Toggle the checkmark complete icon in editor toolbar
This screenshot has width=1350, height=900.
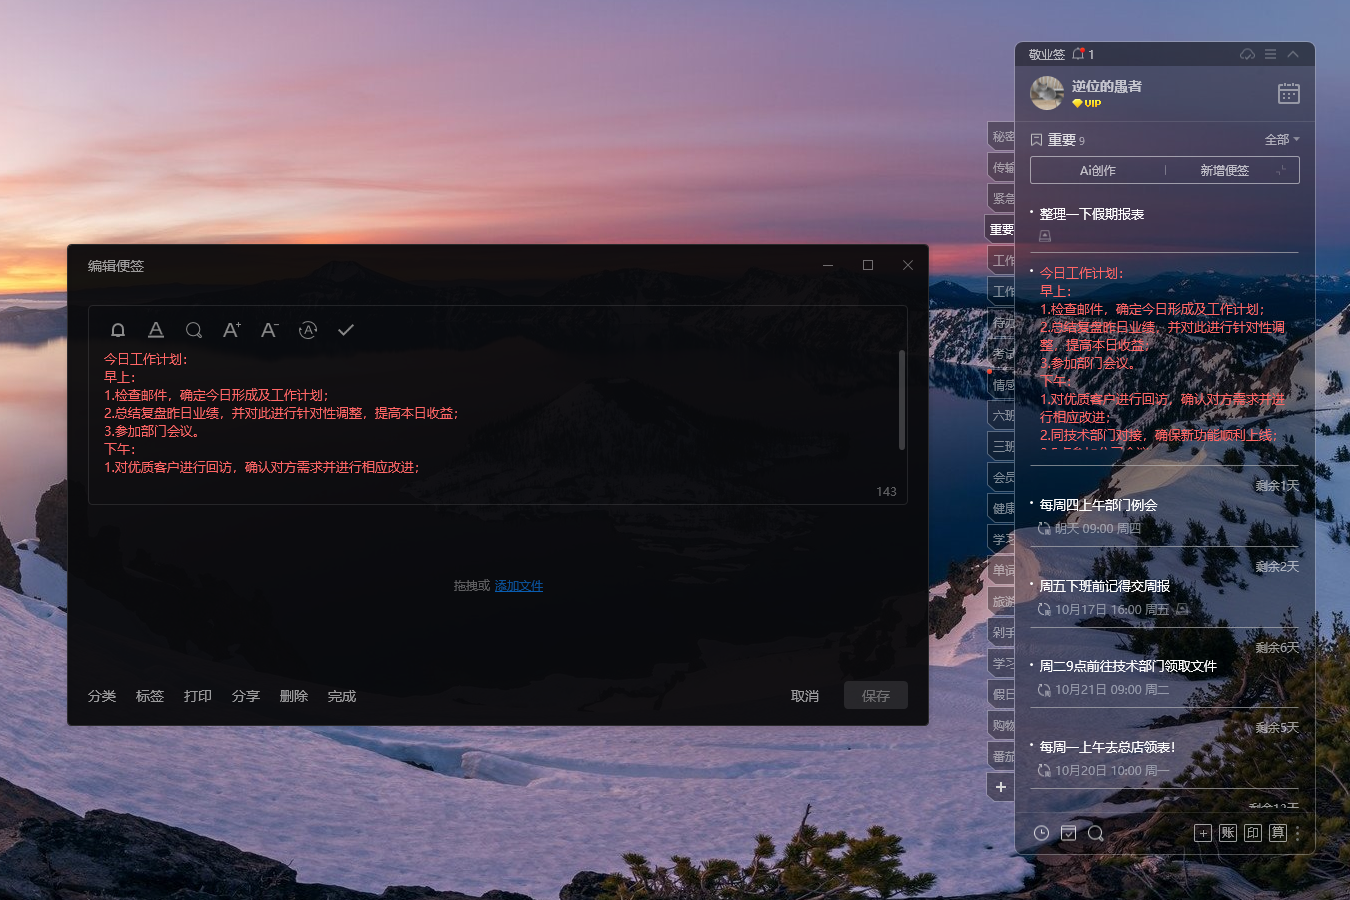[346, 330]
